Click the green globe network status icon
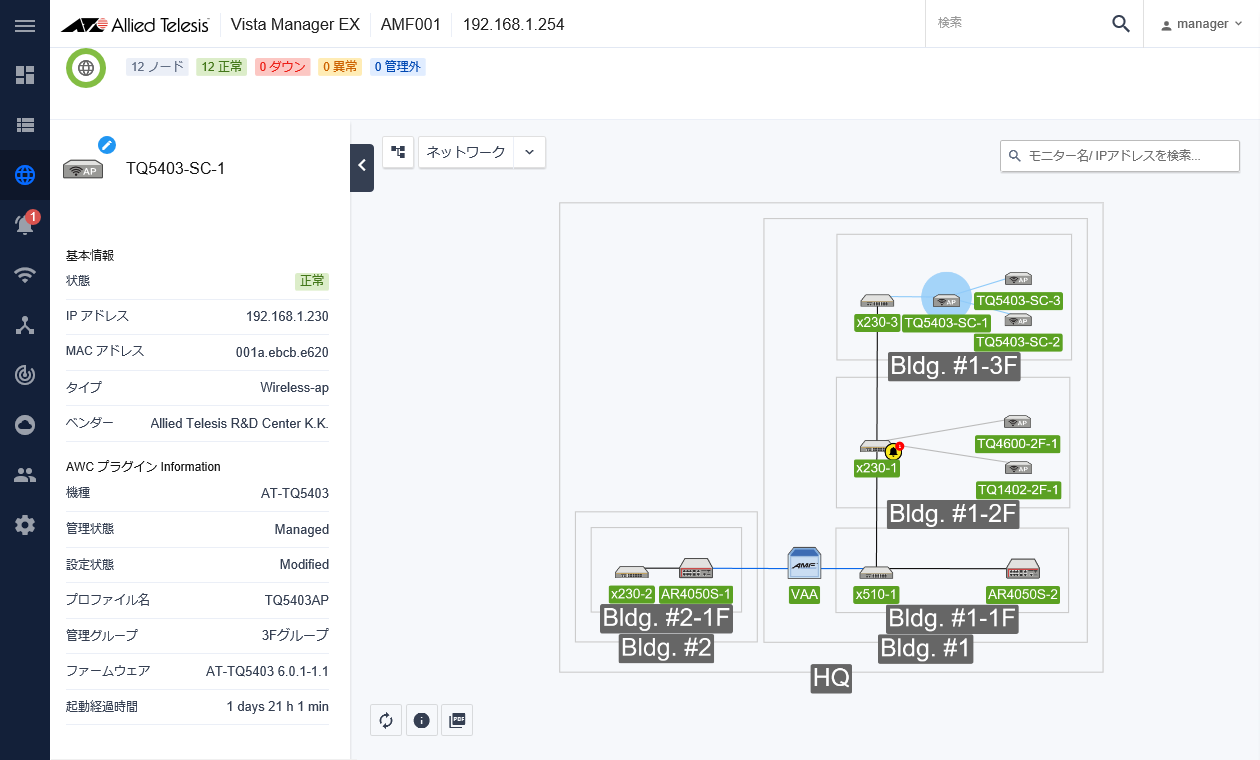 [x=86, y=67]
